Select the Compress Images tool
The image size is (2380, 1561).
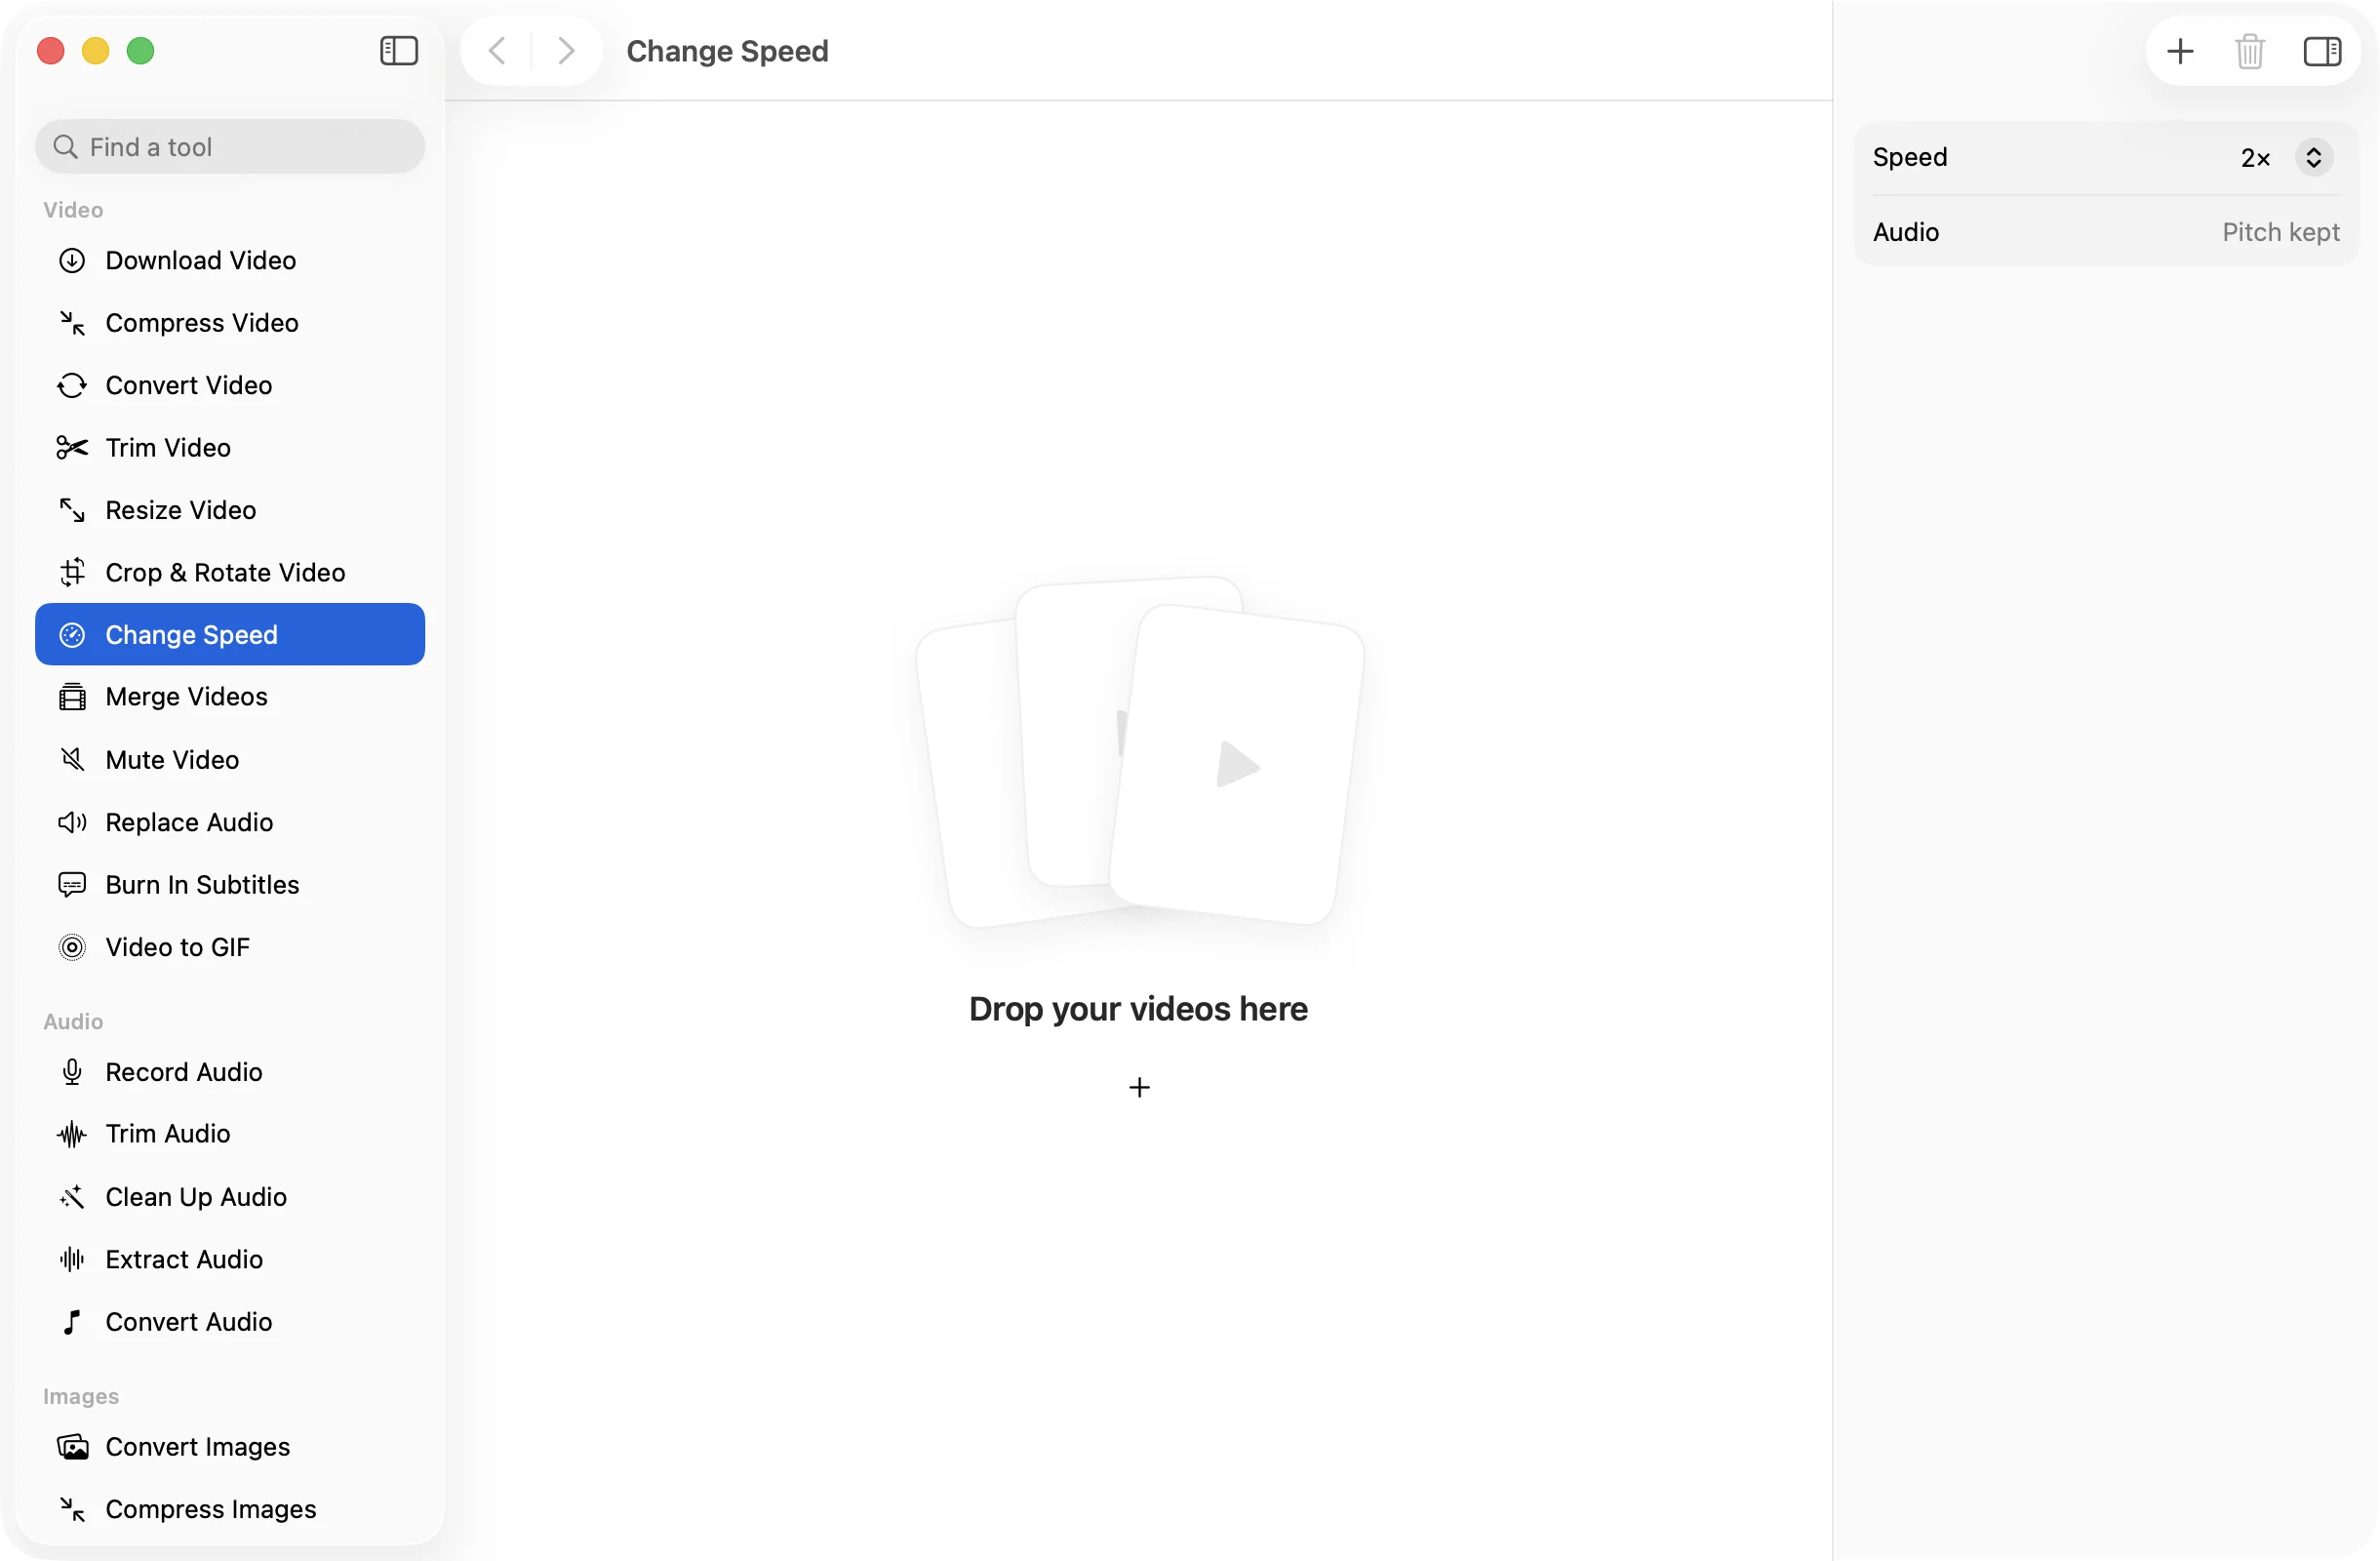click(230, 1509)
